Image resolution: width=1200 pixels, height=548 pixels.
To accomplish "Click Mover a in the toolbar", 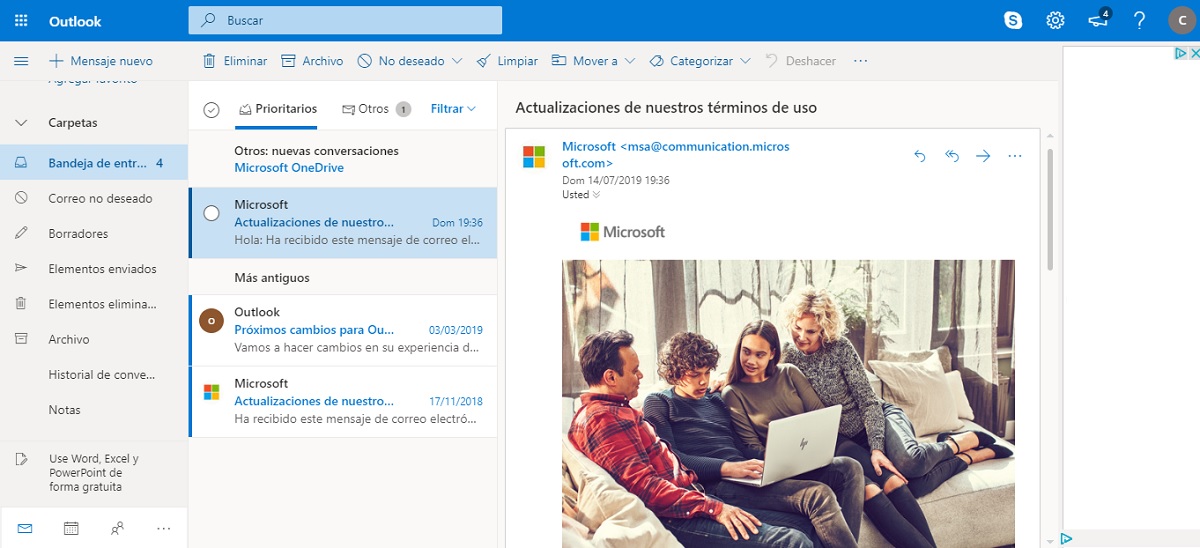I will coord(585,61).
